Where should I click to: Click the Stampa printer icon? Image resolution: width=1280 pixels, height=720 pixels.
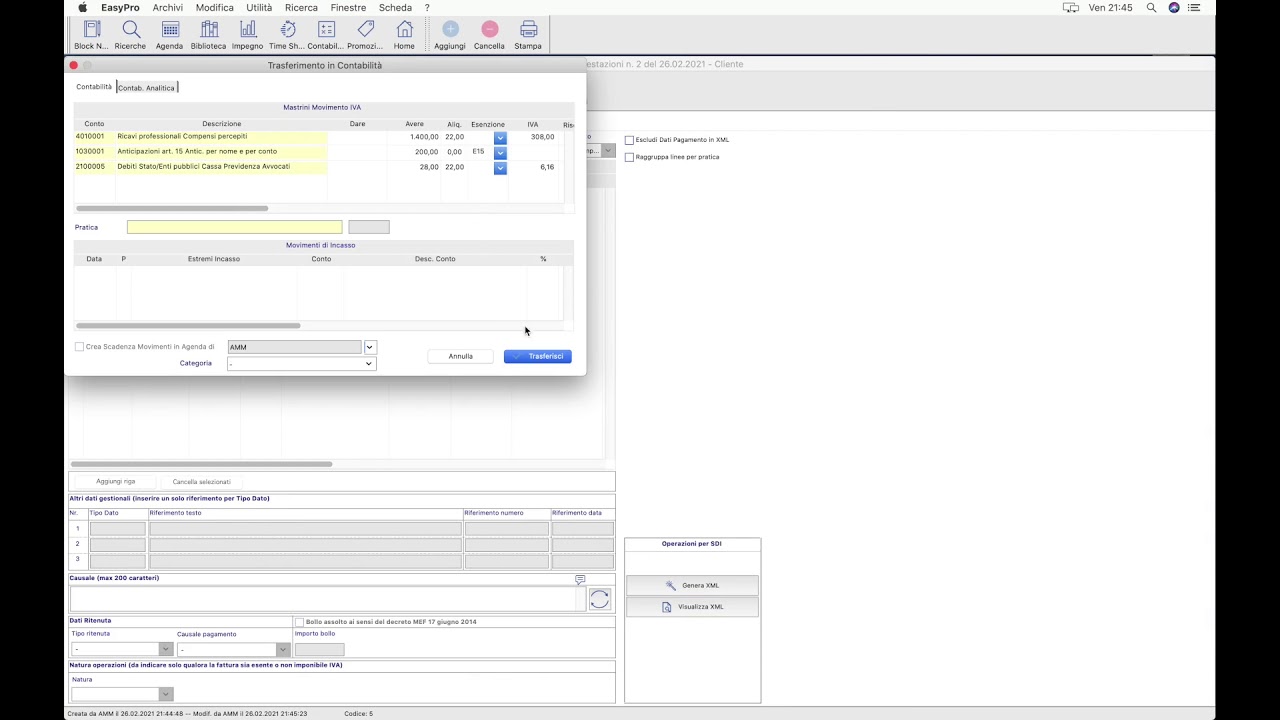(528, 35)
